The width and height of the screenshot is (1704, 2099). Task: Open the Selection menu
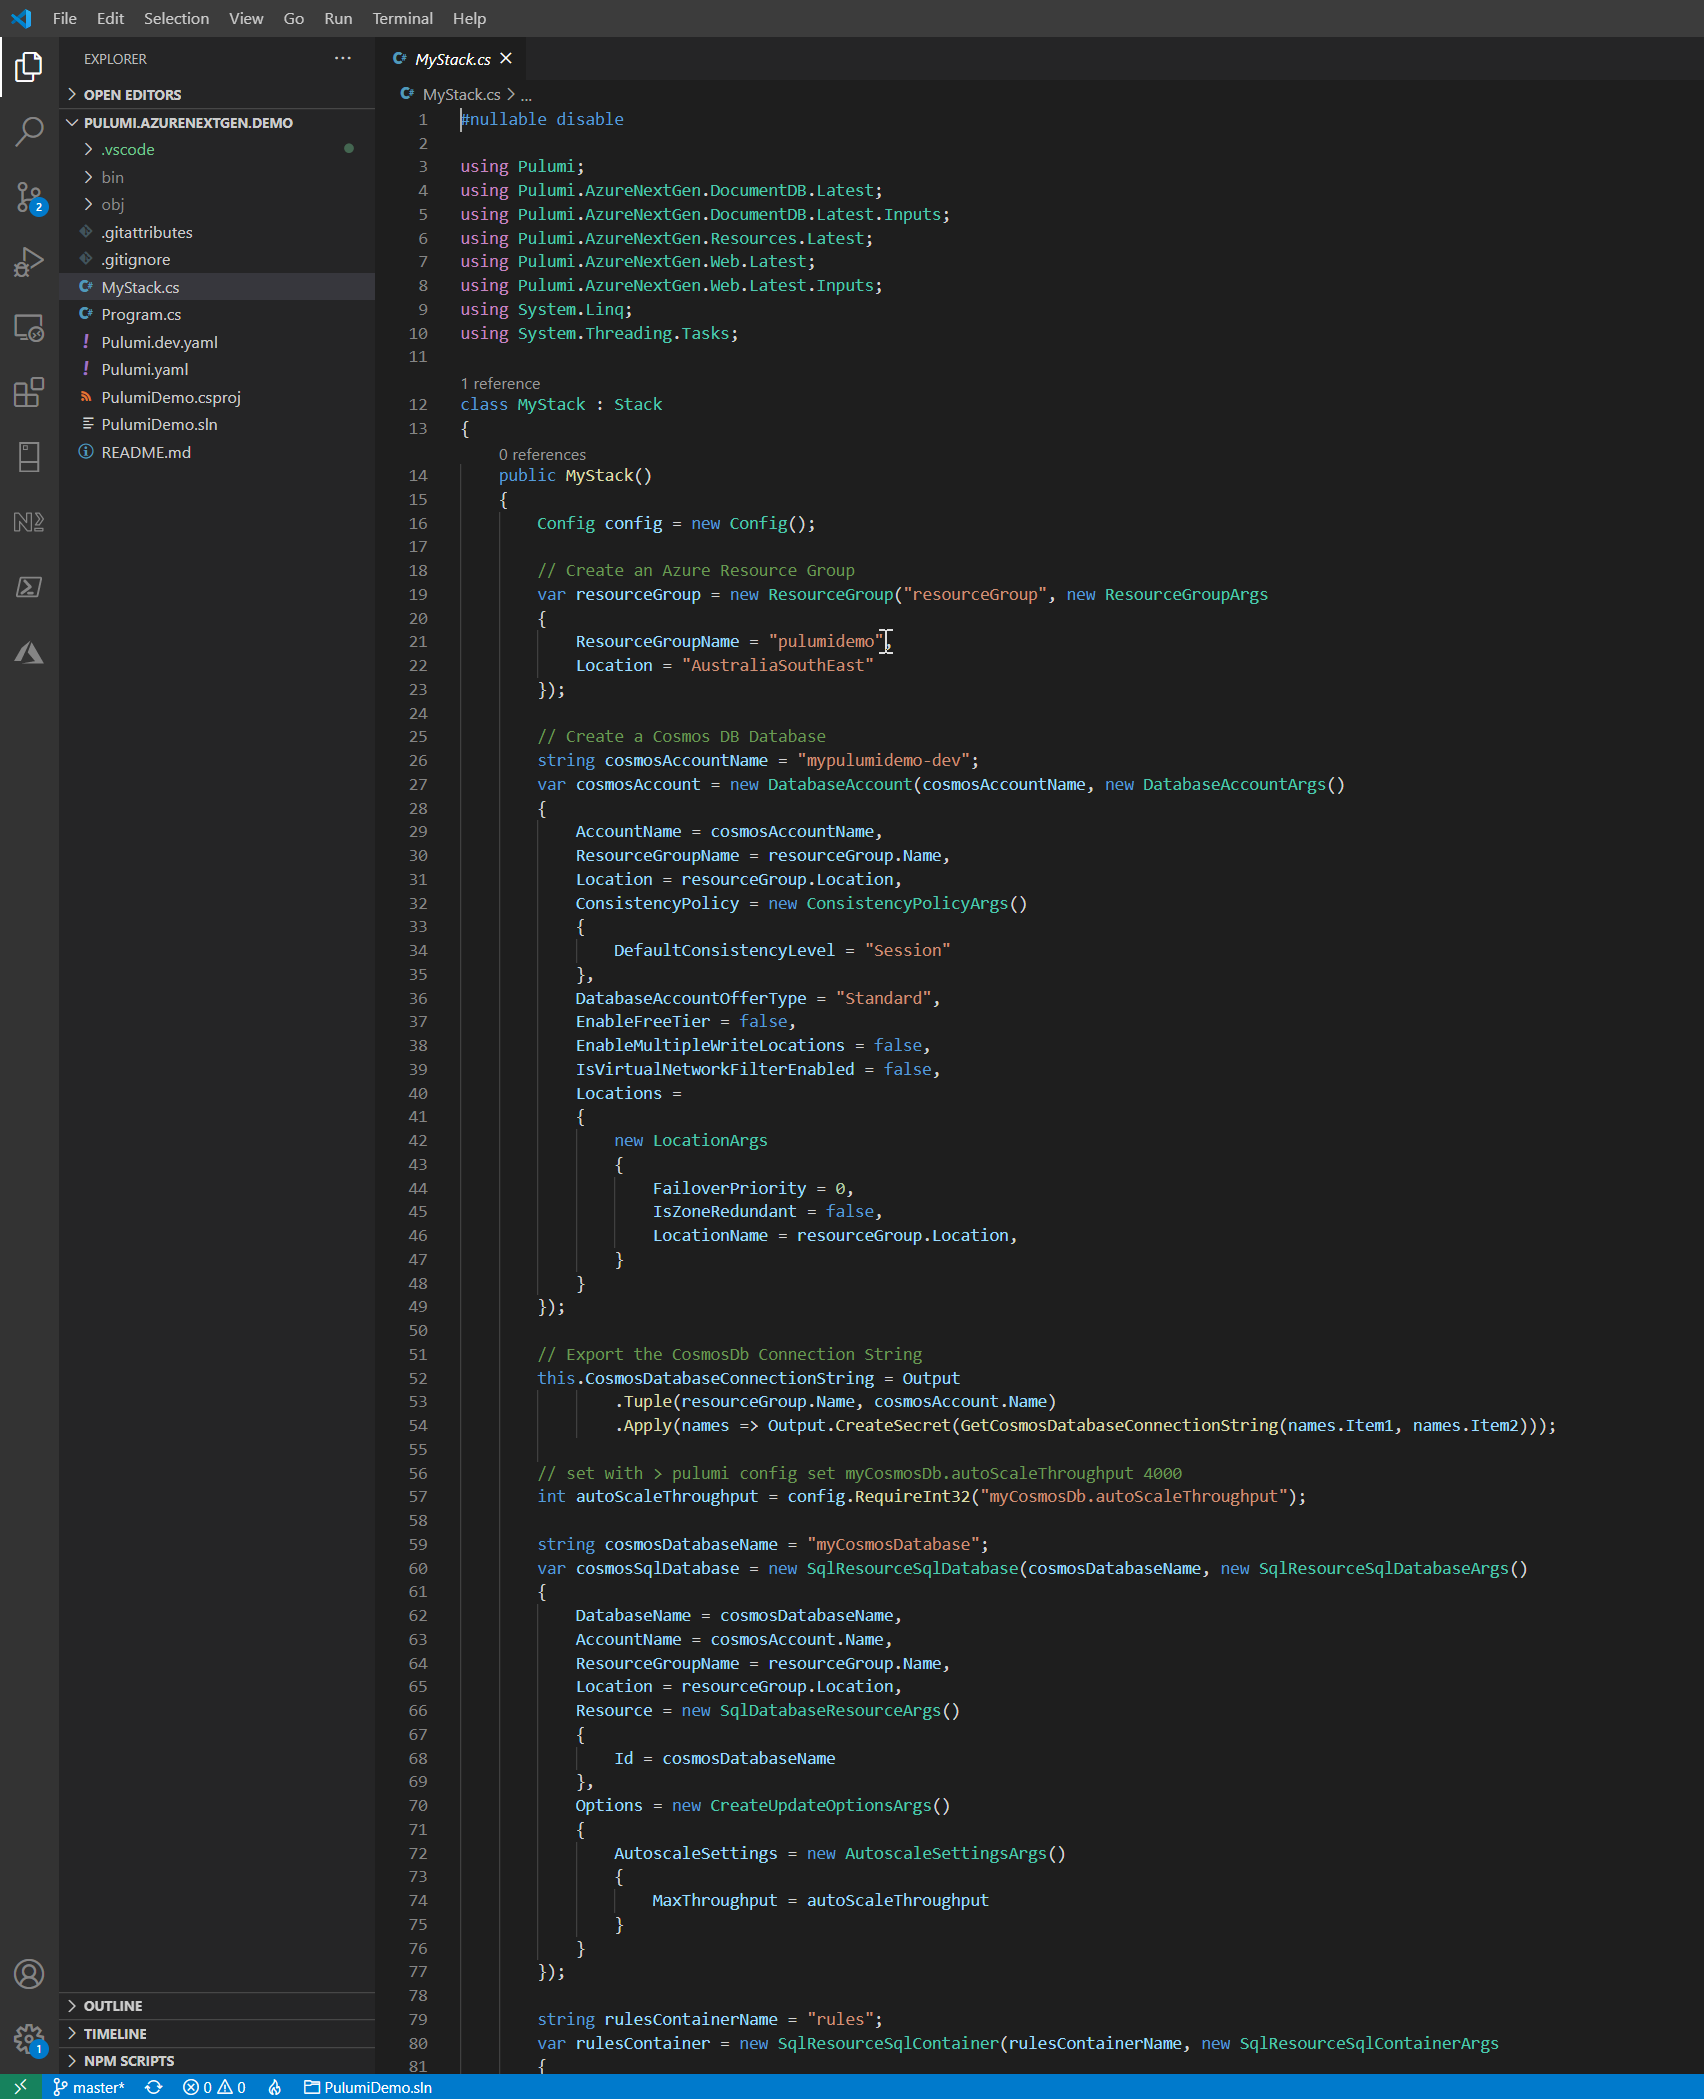(176, 18)
